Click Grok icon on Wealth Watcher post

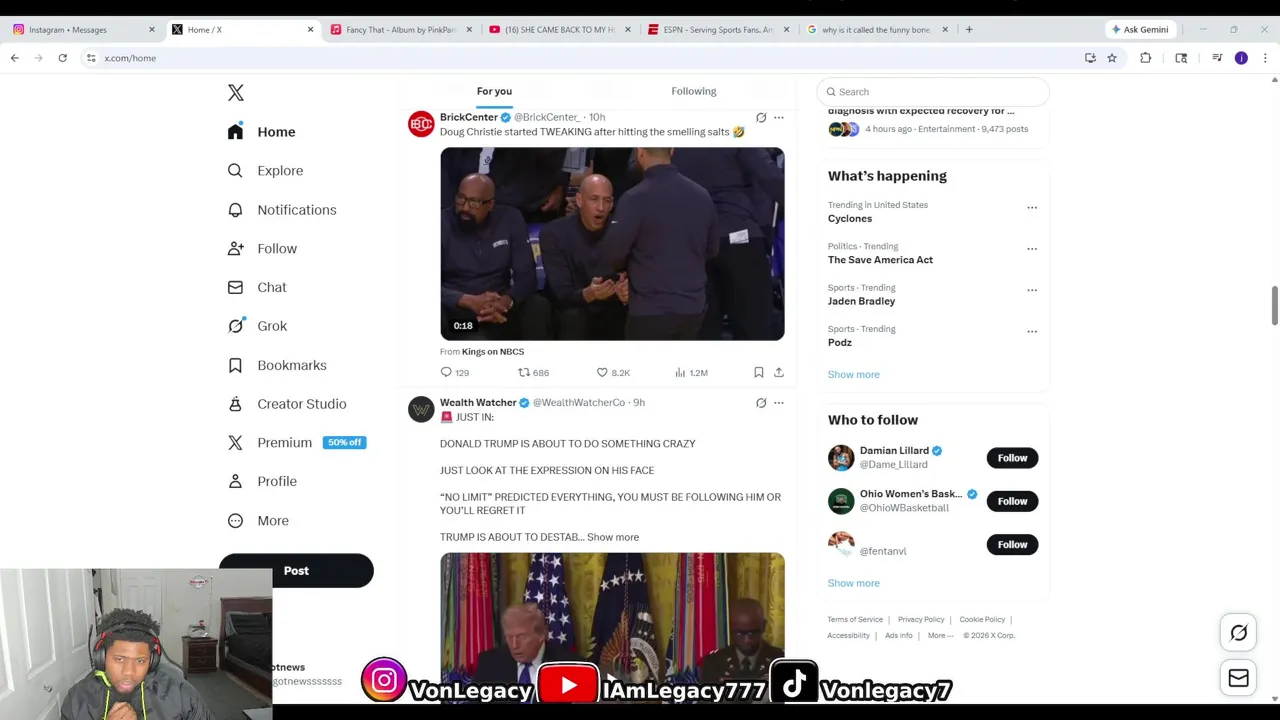click(761, 403)
